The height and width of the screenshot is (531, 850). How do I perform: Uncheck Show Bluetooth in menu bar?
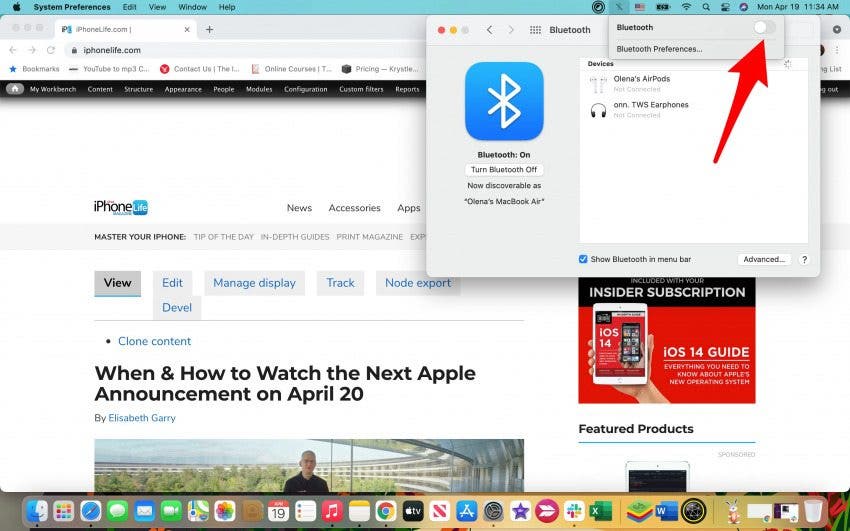click(584, 259)
